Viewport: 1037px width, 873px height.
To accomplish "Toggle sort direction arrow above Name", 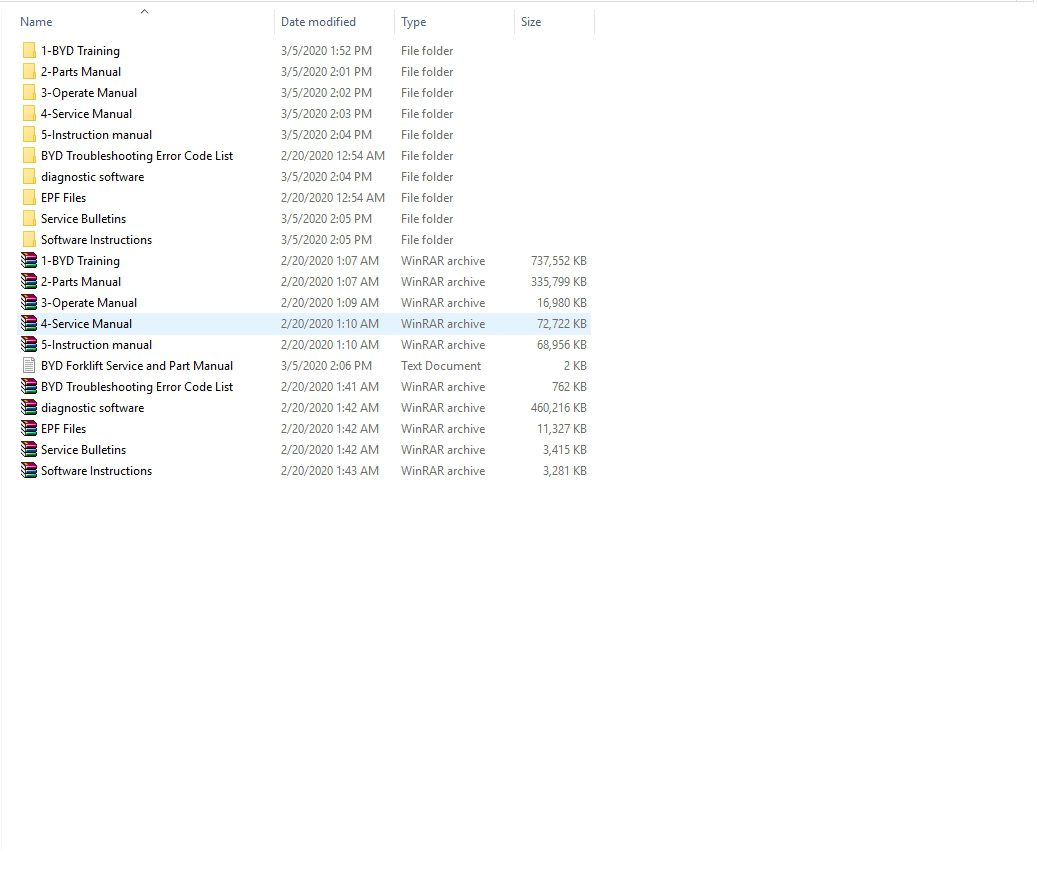I will [144, 11].
